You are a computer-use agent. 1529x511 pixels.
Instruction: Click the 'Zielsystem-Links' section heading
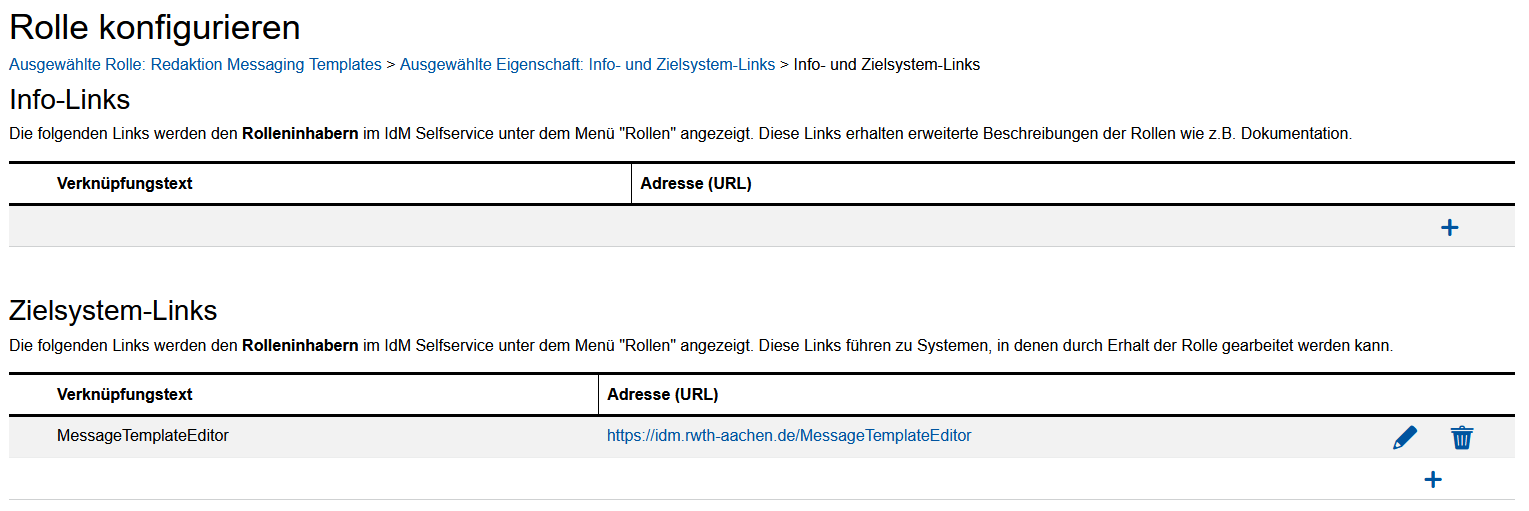[113, 311]
